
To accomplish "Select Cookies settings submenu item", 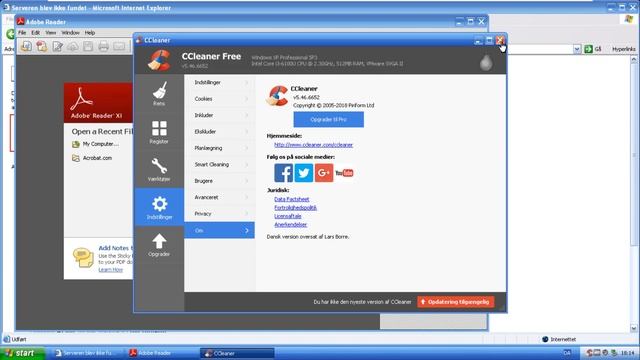I will (x=220, y=99).
